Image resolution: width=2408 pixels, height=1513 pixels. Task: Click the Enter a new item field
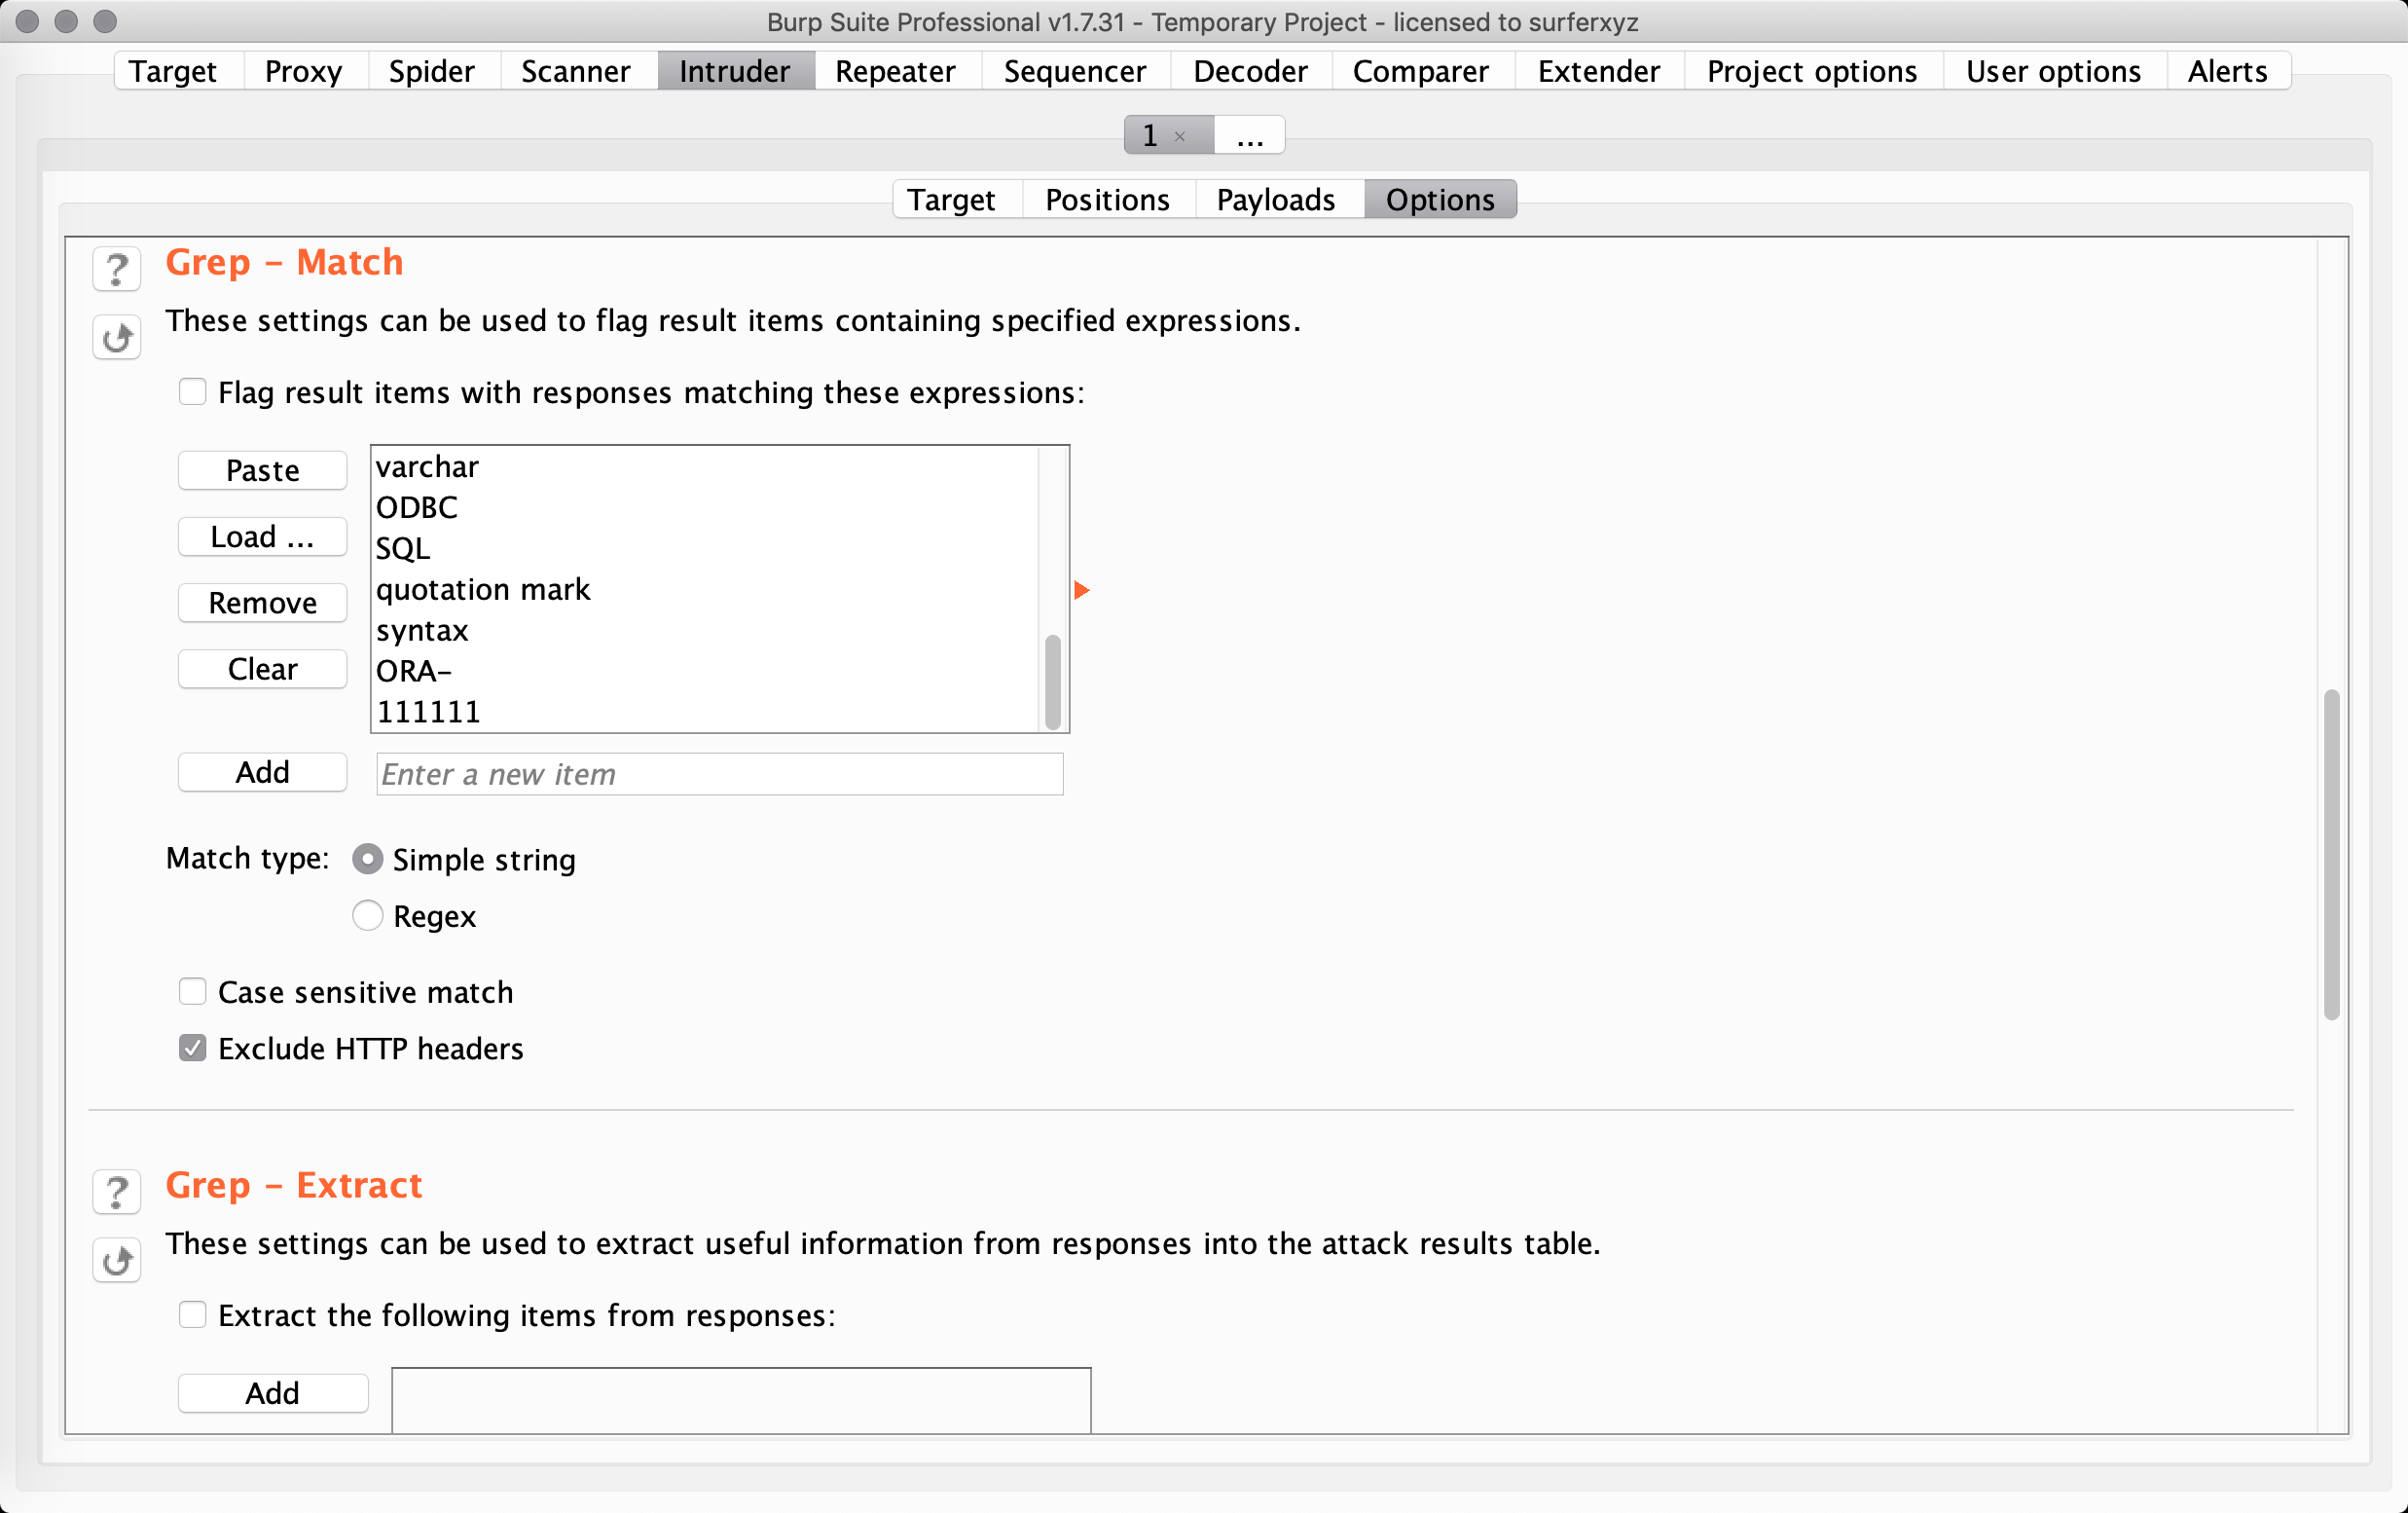point(719,774)
